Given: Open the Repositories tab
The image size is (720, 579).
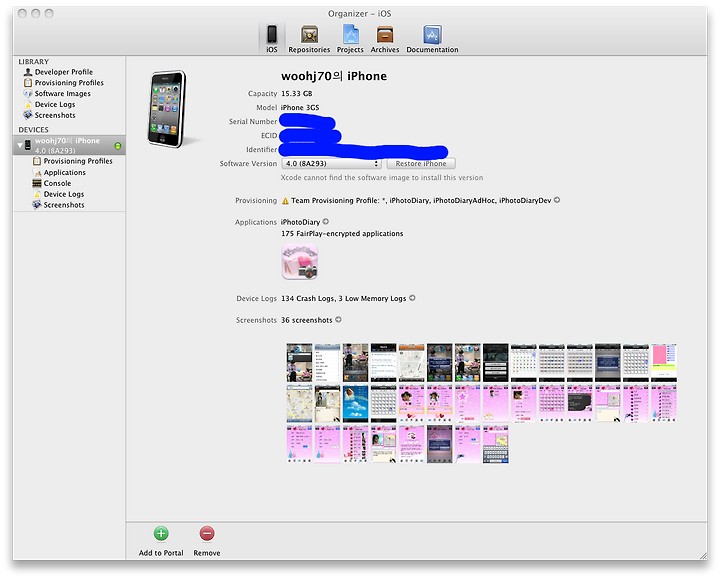Looking at the screenshot, I should [309, 39].
